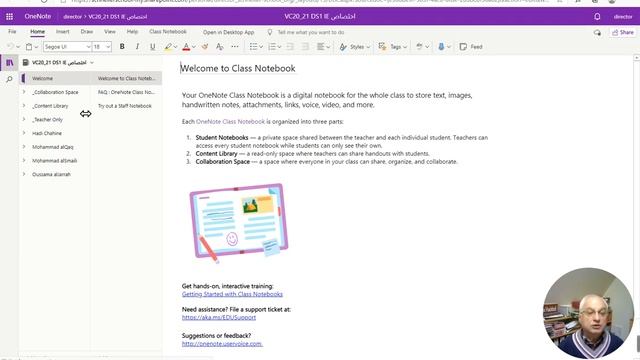Open Getting Started with Class Notebooks link

(232, 294)
